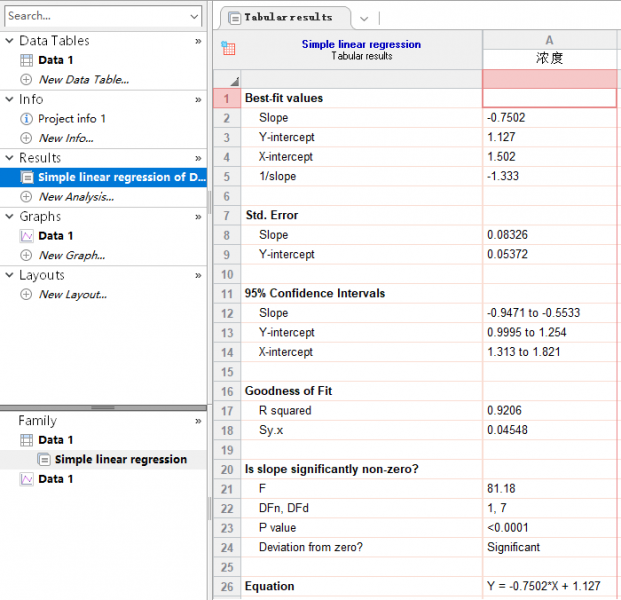Viewport: 621px width, 600px height.
Task: Click the select-all triangle corner of the table
Action: click(235, 82)
